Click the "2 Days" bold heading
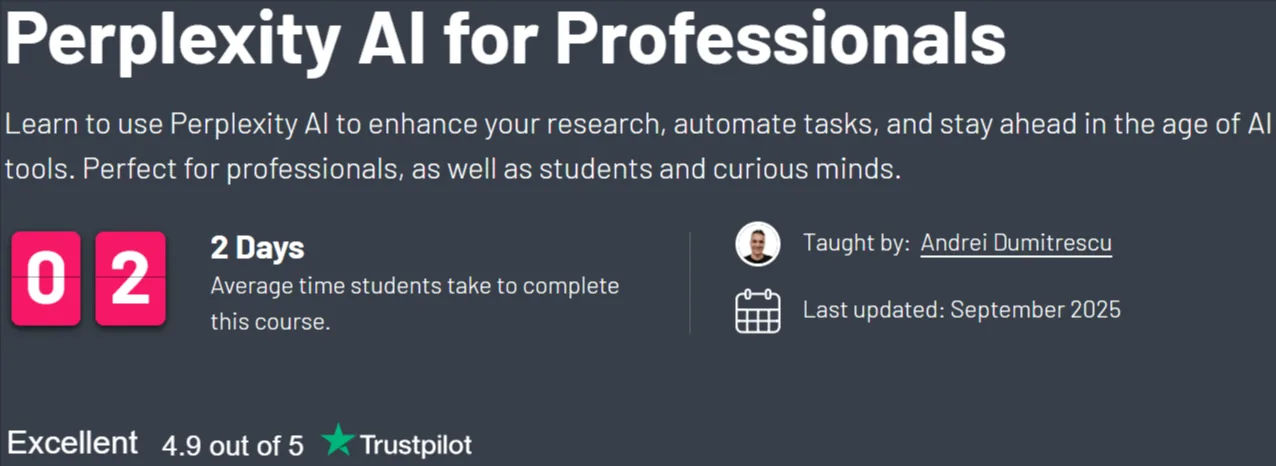 [x=257, y=248]
